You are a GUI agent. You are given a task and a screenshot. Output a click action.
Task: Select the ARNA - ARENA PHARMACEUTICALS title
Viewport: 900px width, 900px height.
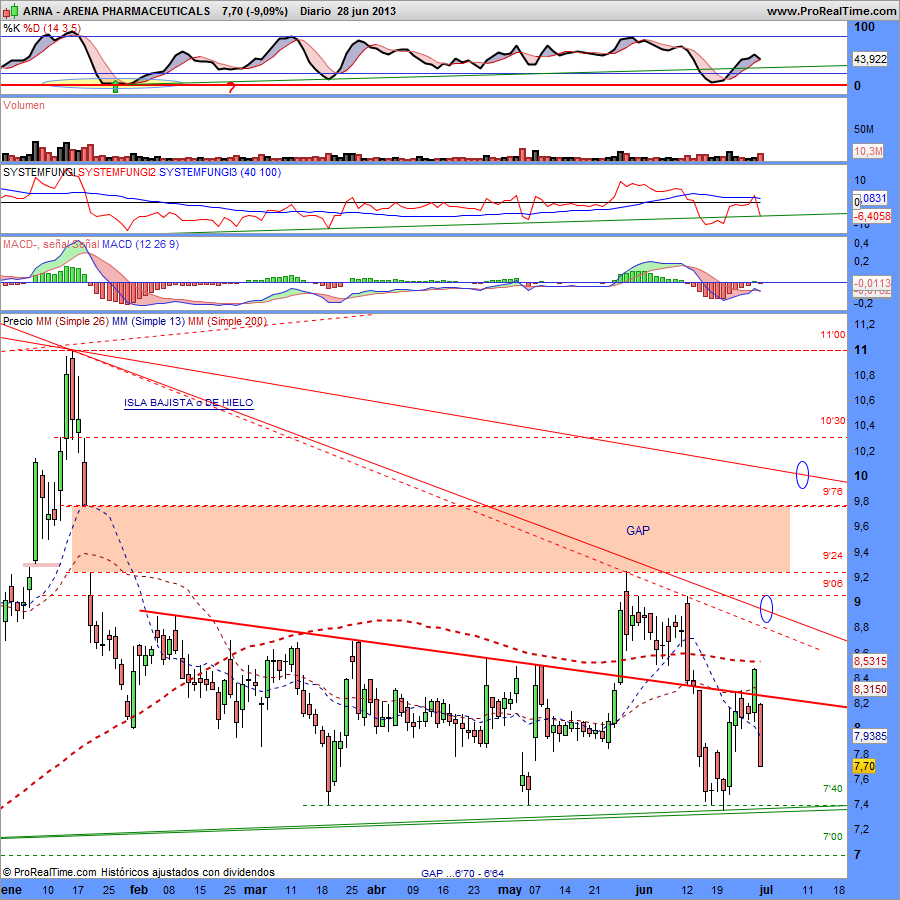pyautogui.click(x=117, y=11)
